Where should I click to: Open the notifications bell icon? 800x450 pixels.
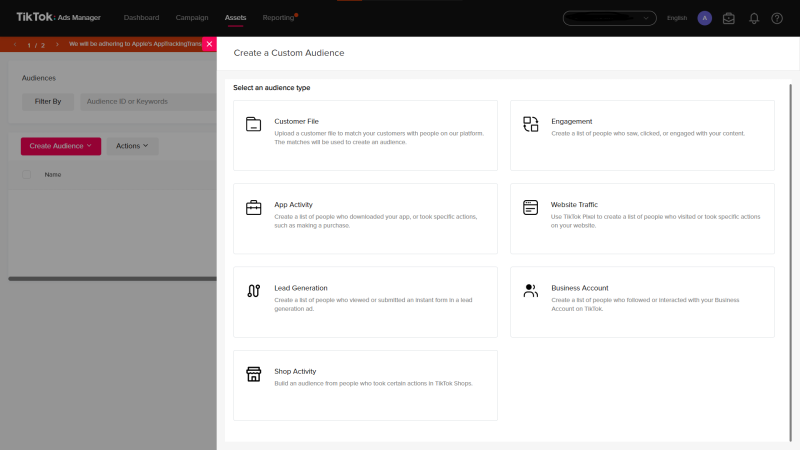point(754,18)
